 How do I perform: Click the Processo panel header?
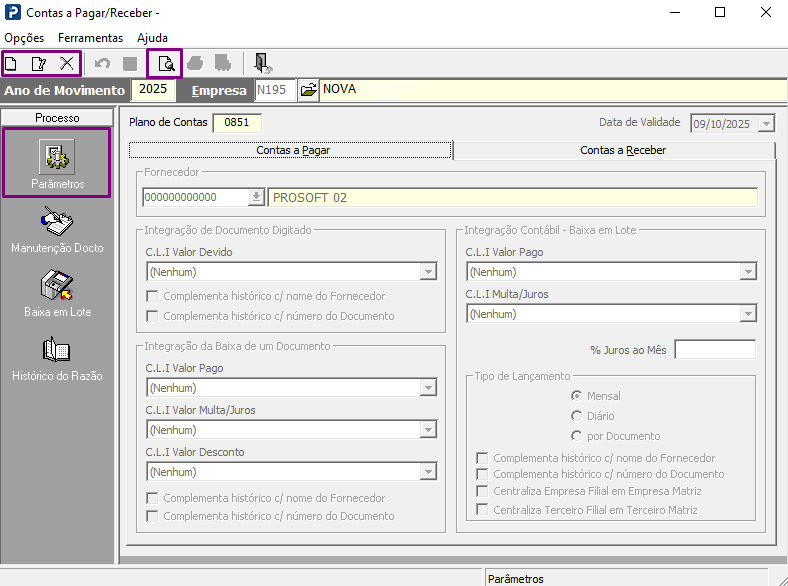coord(57,118)
